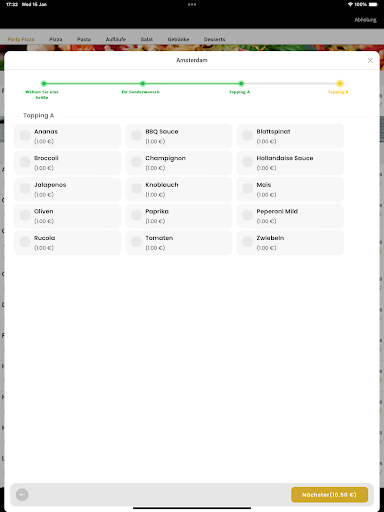Enable the Blattspinat topping
The height and width of the screenshot is (512, 384).
[247, 135]
